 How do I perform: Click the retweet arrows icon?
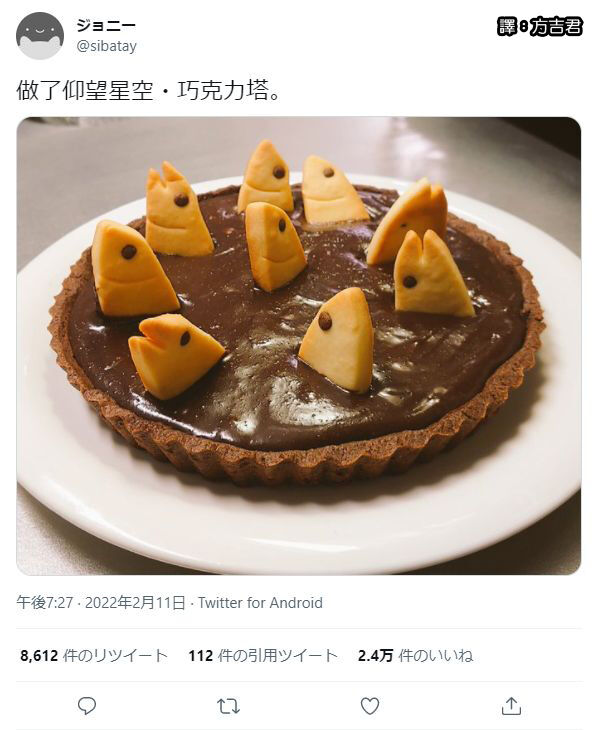click(228, 706)
